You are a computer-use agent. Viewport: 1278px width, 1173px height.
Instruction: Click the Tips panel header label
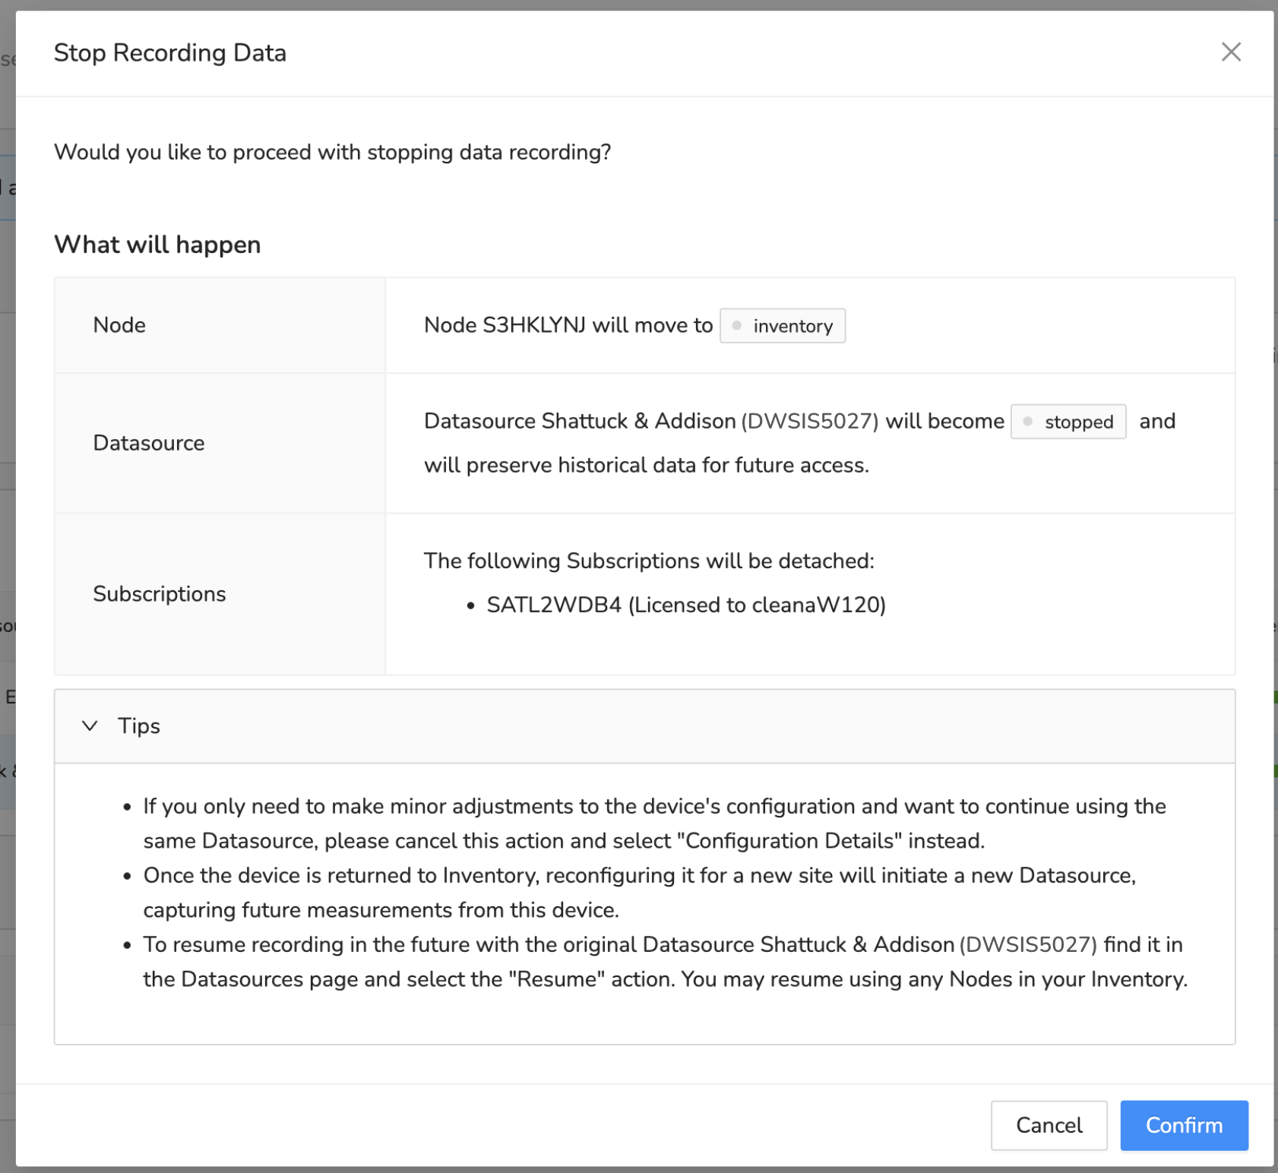139,726
